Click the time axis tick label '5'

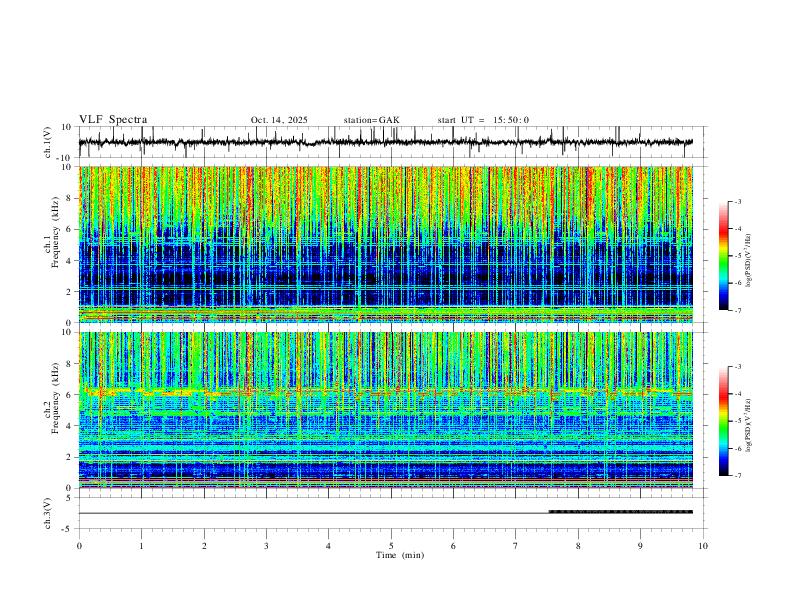tap(391, 546)
